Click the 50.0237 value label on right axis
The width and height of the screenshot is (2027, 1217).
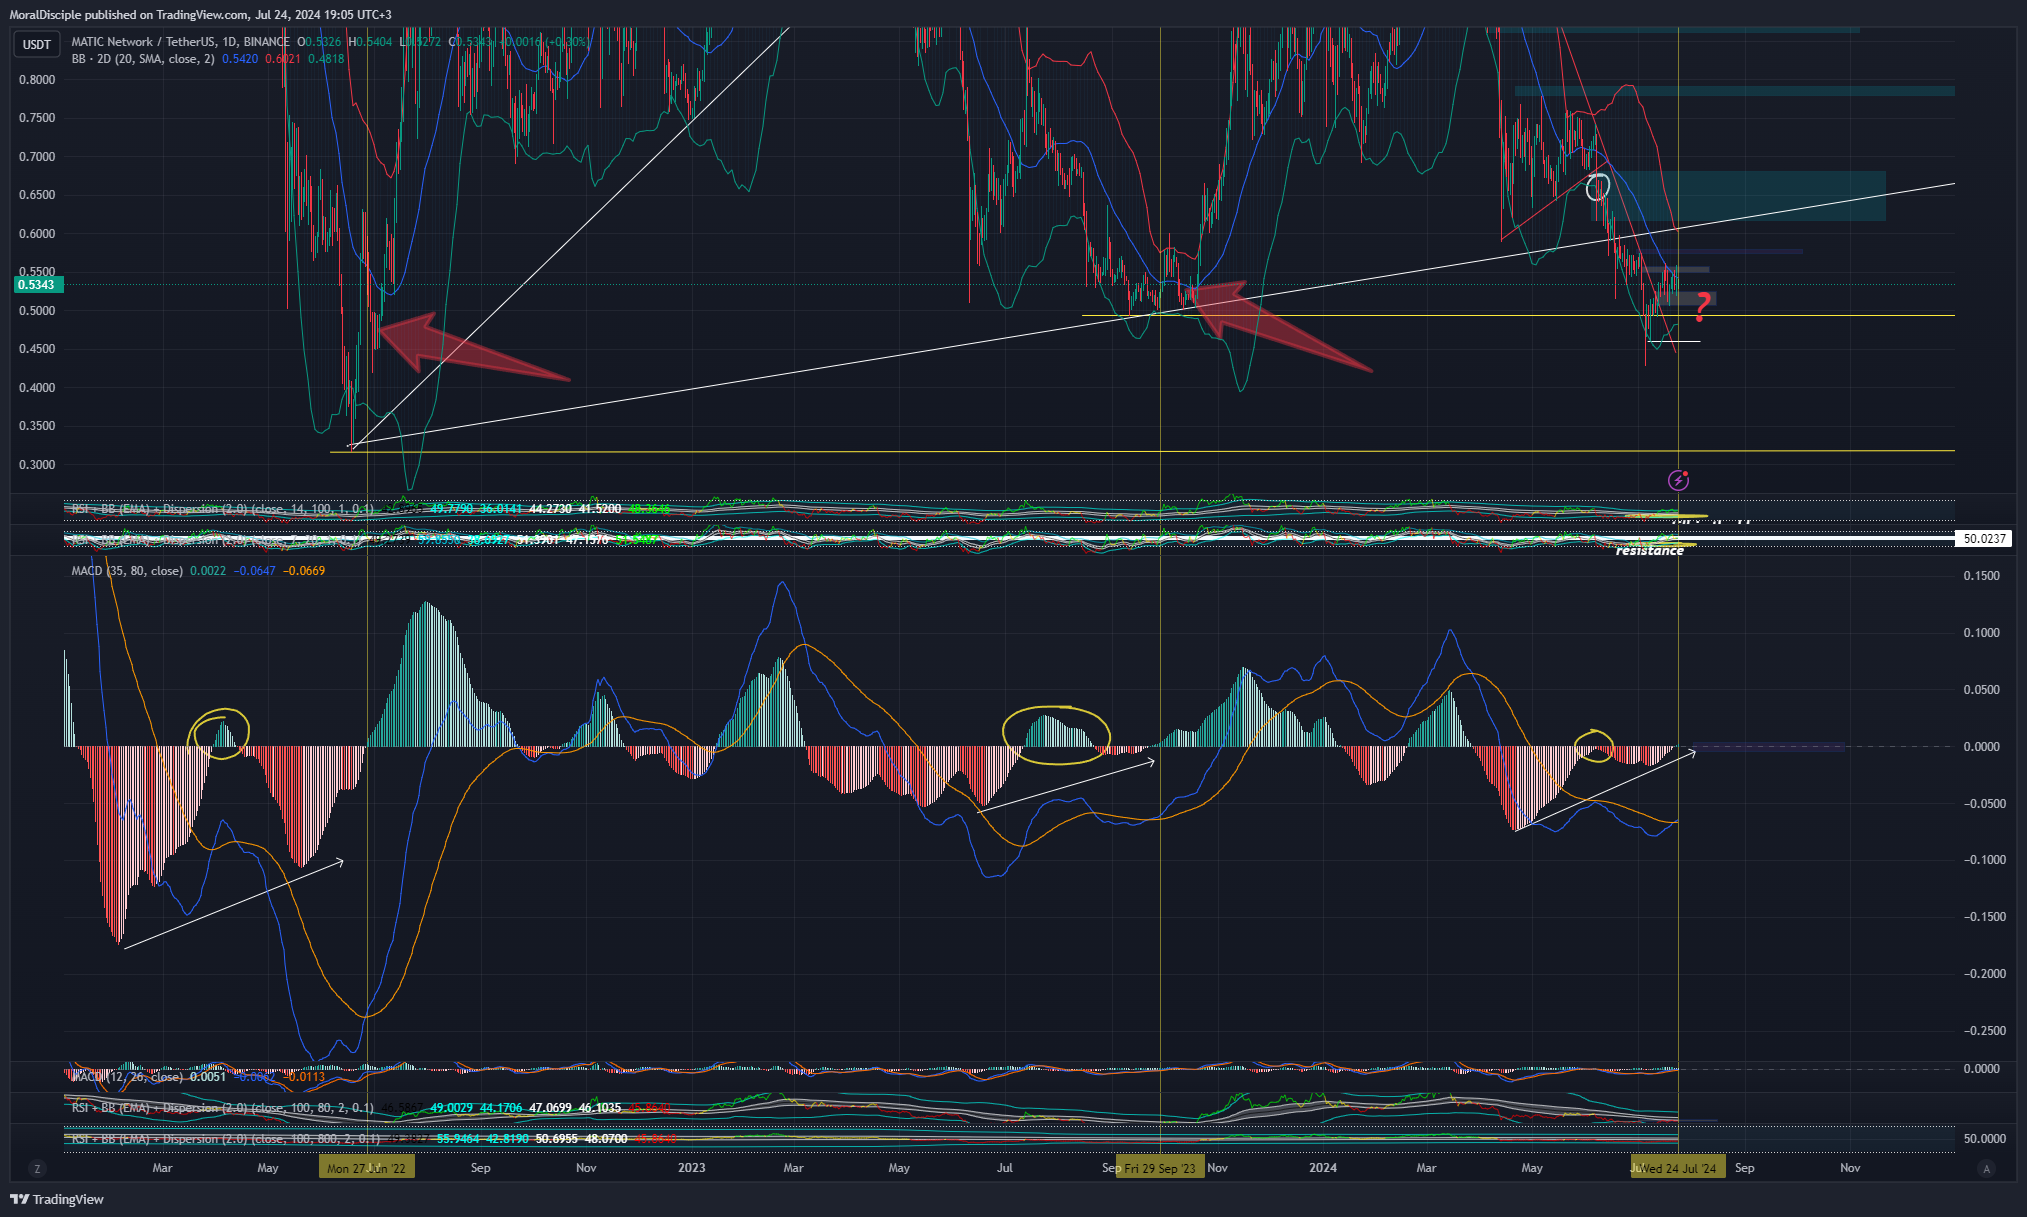point(1984,539)
